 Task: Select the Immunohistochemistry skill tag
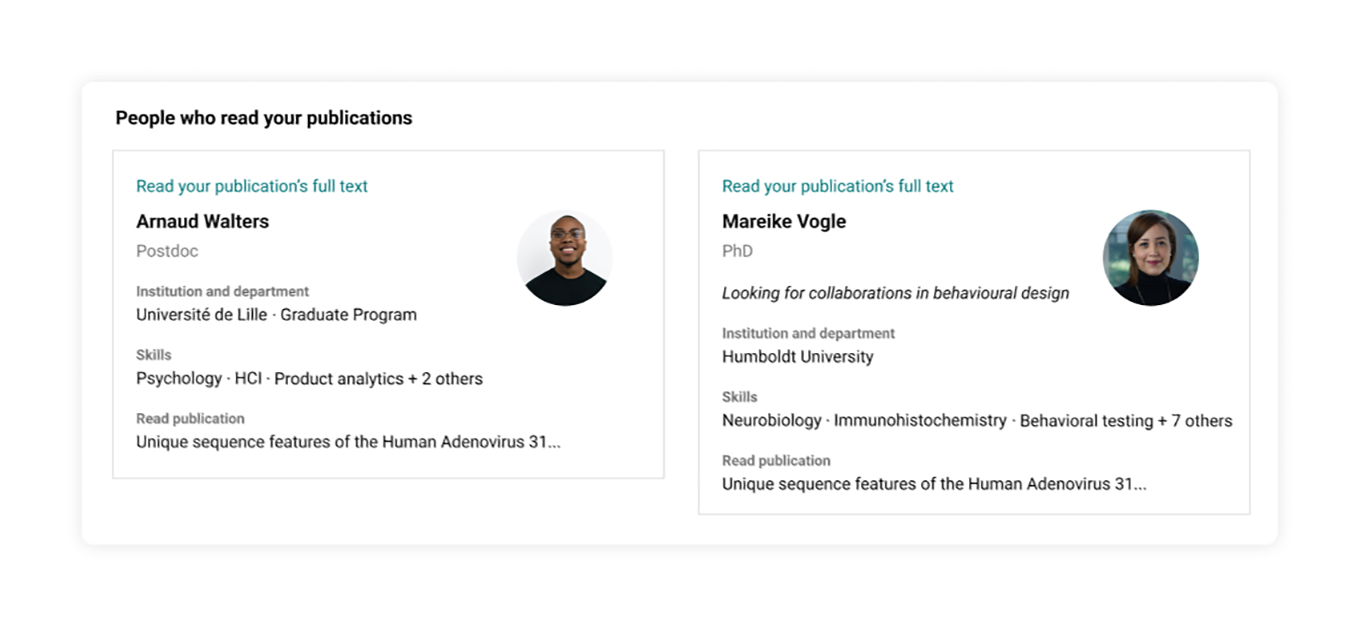point(921,420)
